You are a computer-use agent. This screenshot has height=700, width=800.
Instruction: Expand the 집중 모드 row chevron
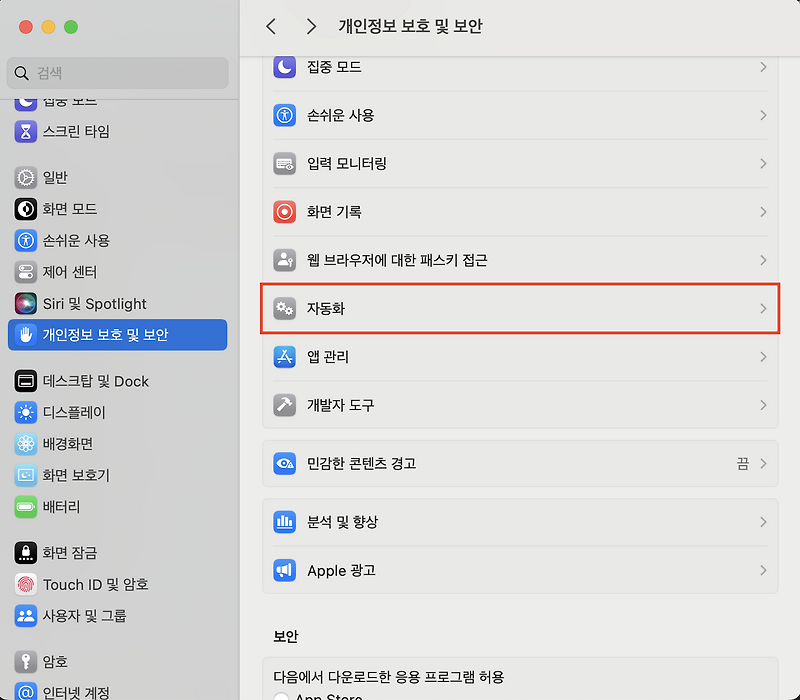click(763, 67)
